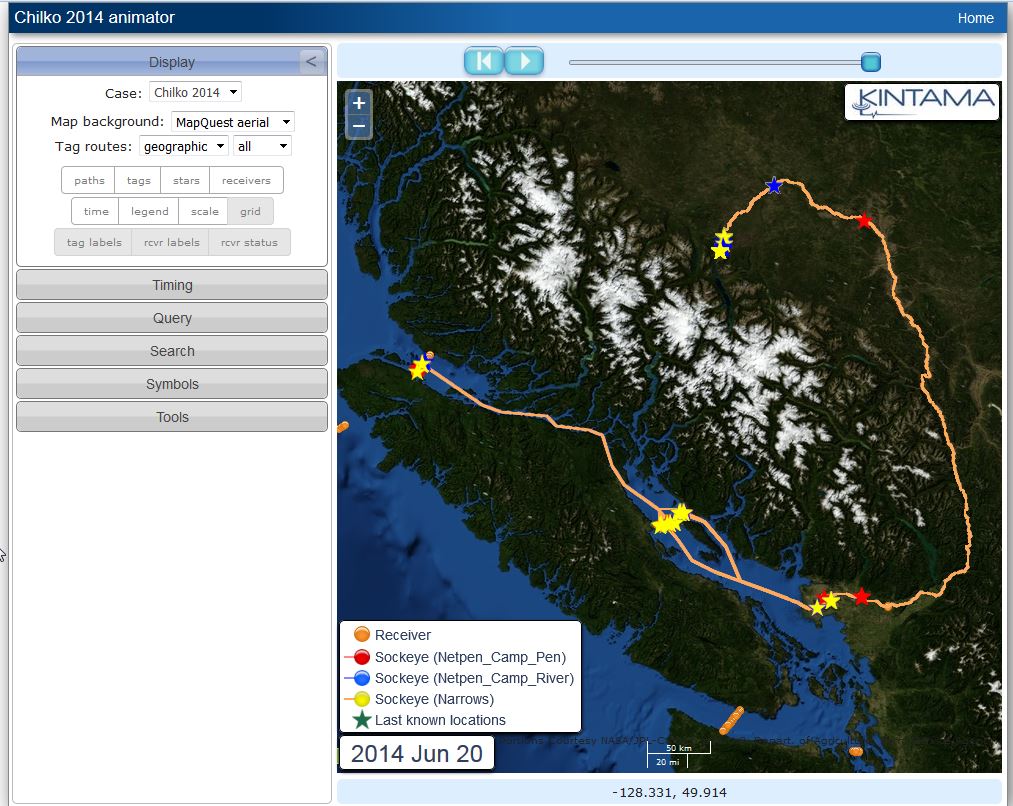Toggle the paths display option
This screenshot has height=806, width=1013.
pyautogui.click(x=89, y=181)
